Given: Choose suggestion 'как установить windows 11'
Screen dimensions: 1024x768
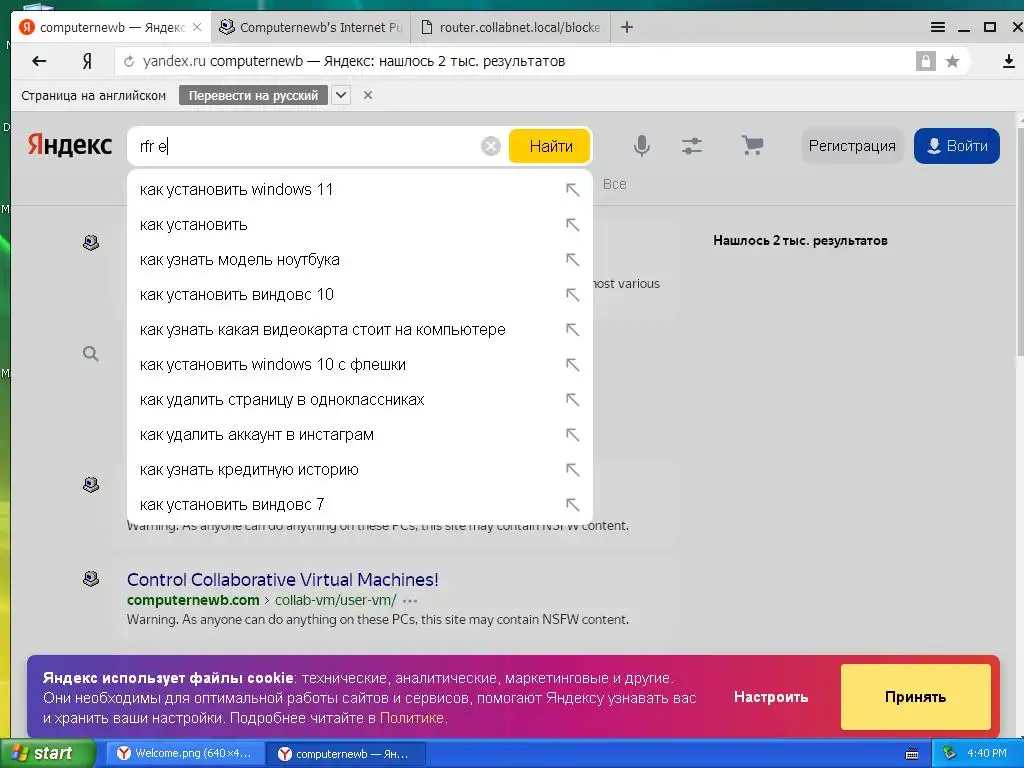Looking at the screenshot, I should 360,189.
